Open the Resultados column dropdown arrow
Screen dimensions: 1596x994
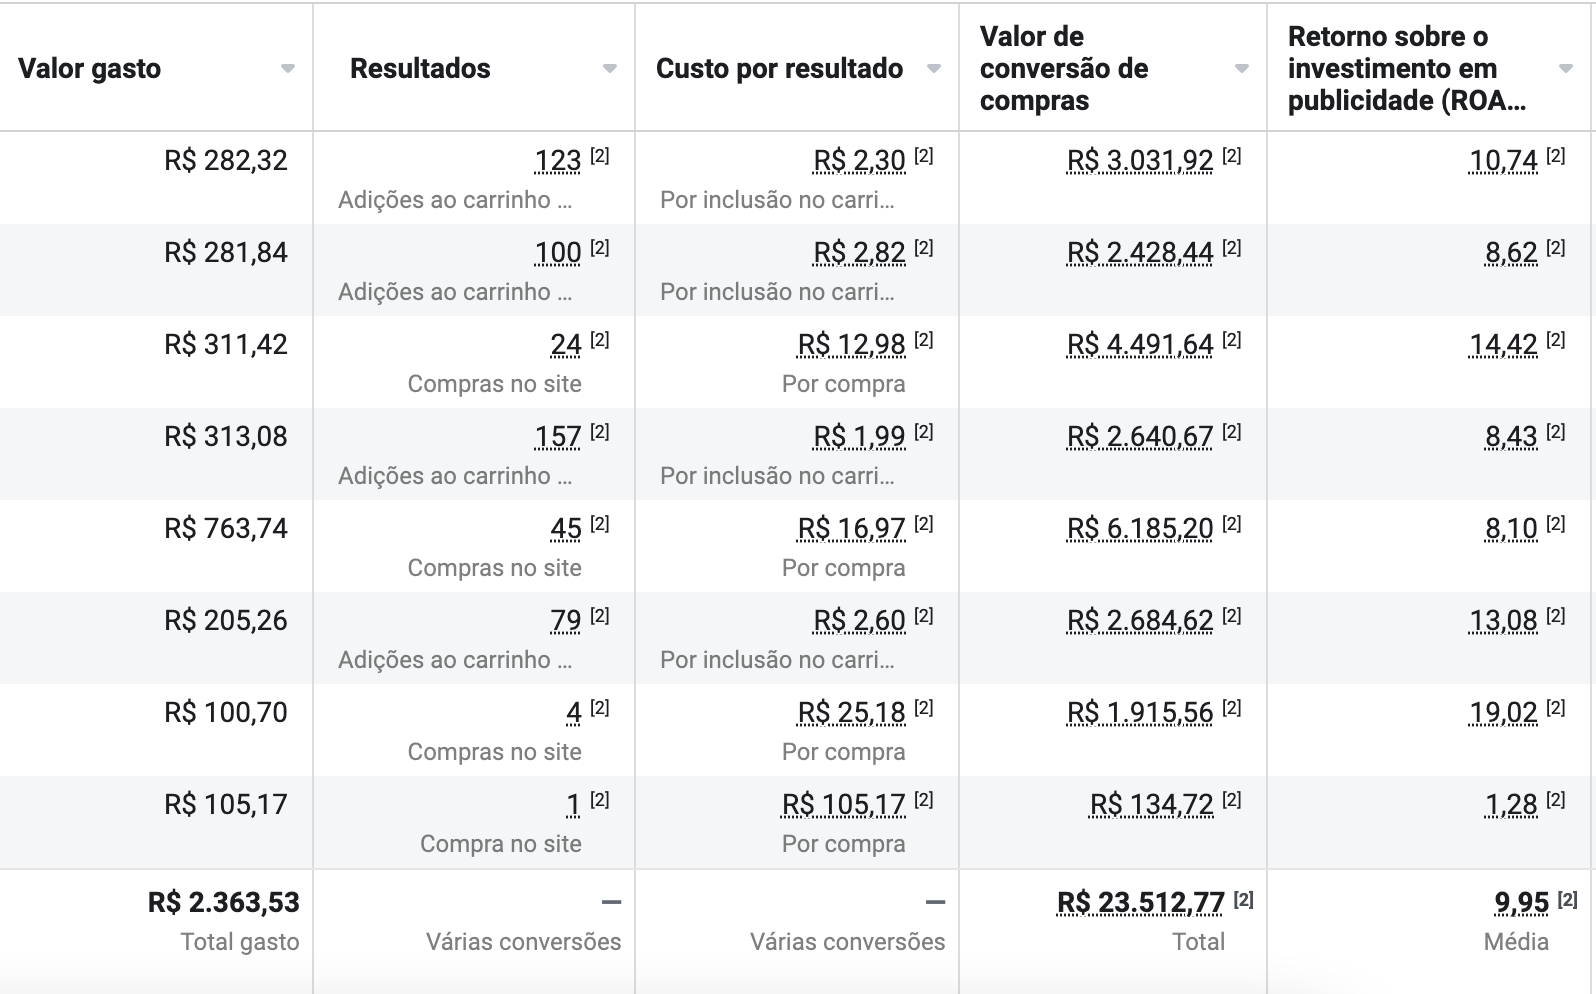tap(610, 69)
